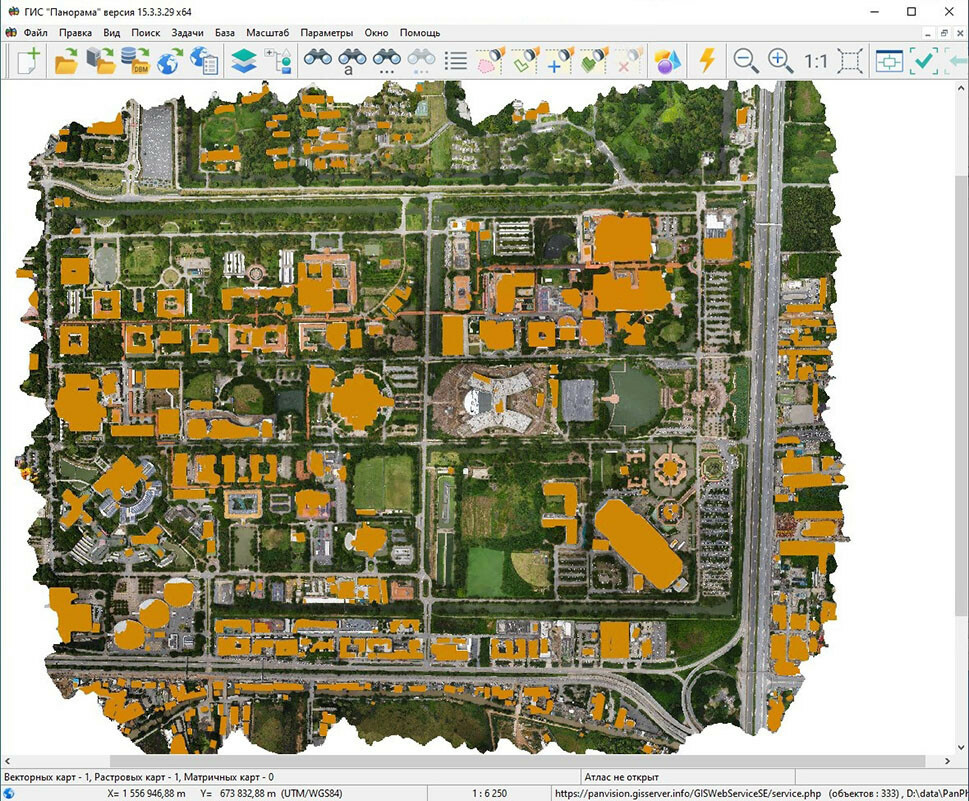This screenshot has width=969, height=801.
Task: Open the Файл menu
Action: (35, 33)
